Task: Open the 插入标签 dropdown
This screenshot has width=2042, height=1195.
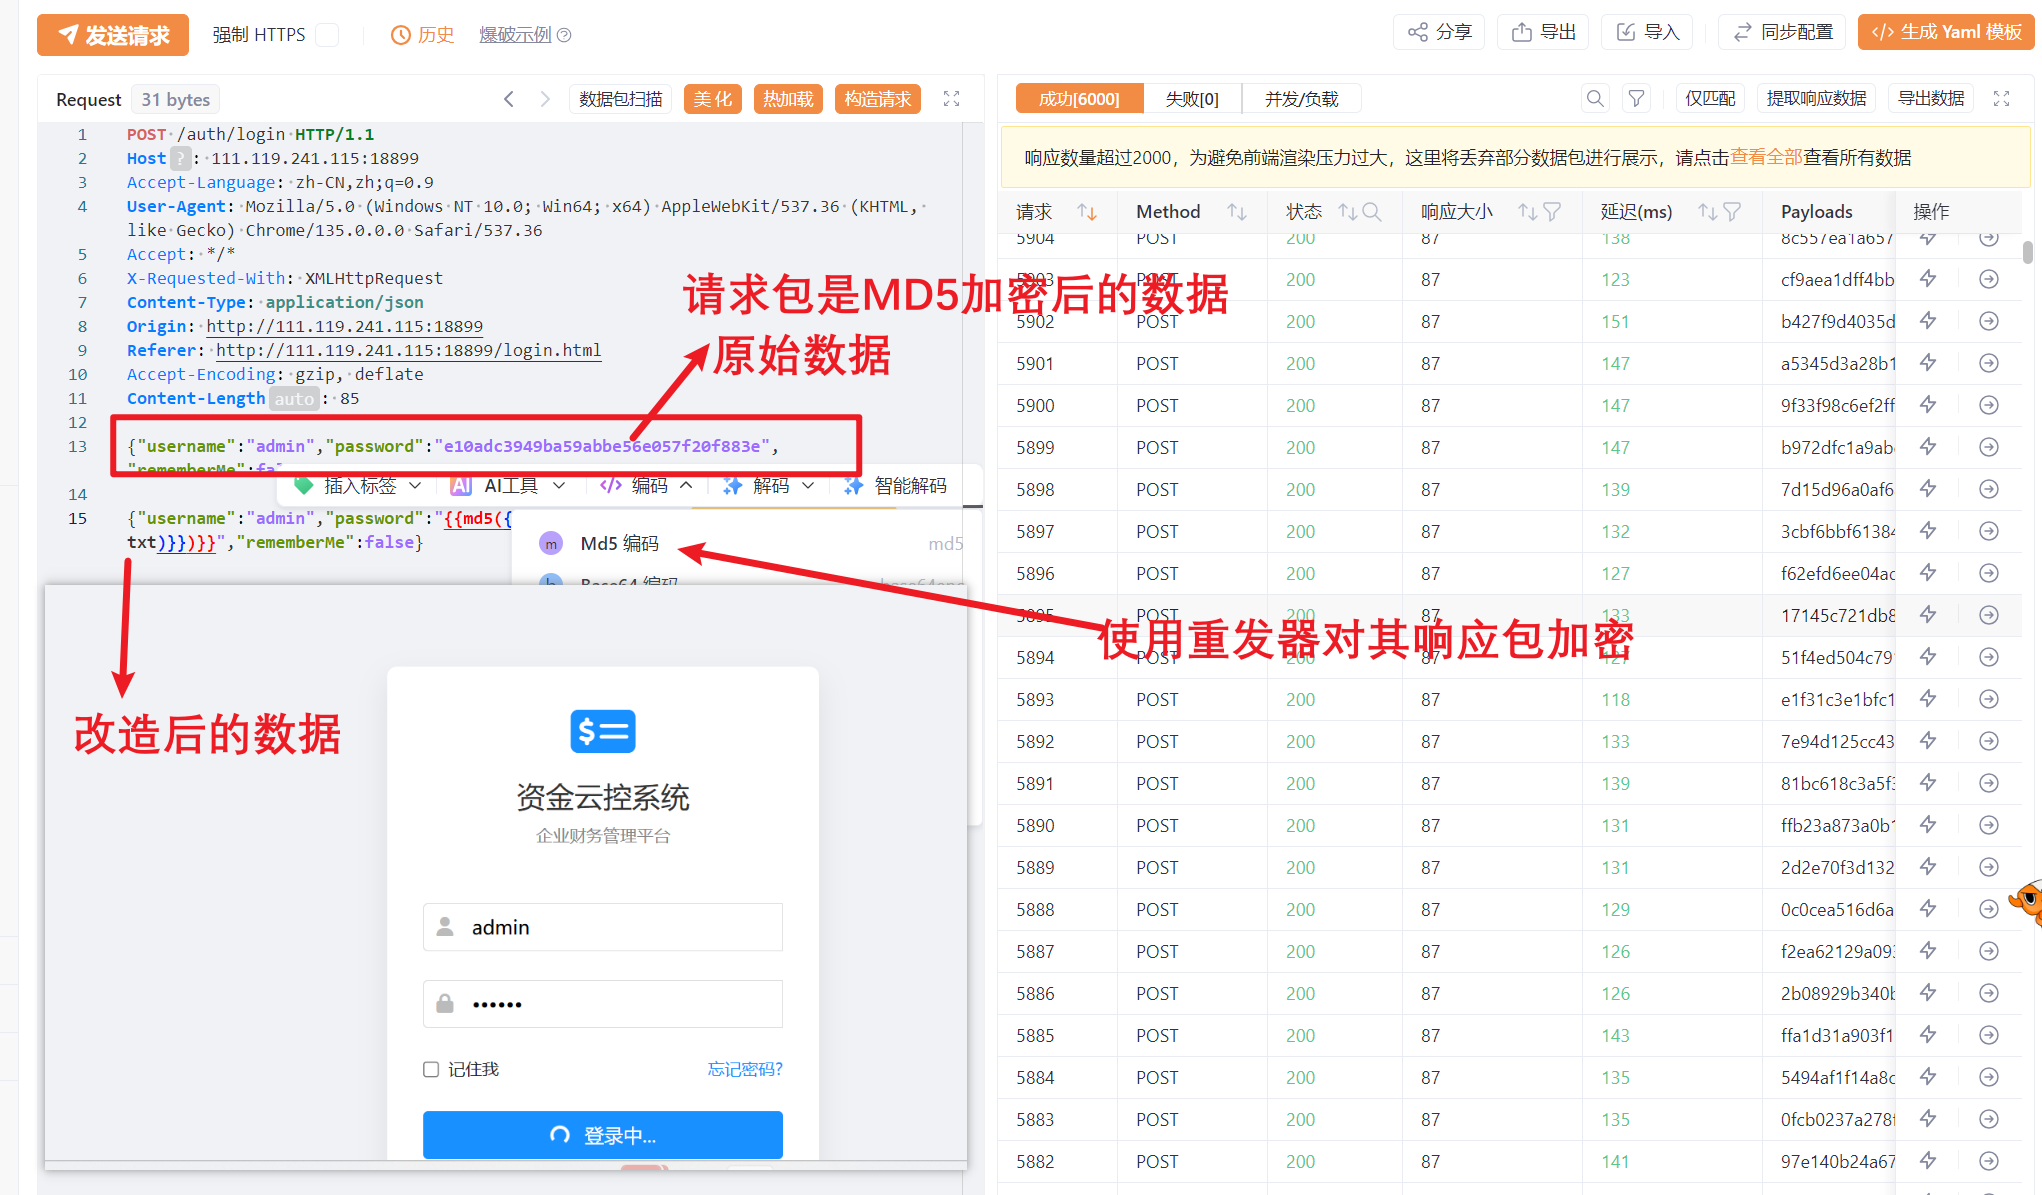Action: click(360, 486)
